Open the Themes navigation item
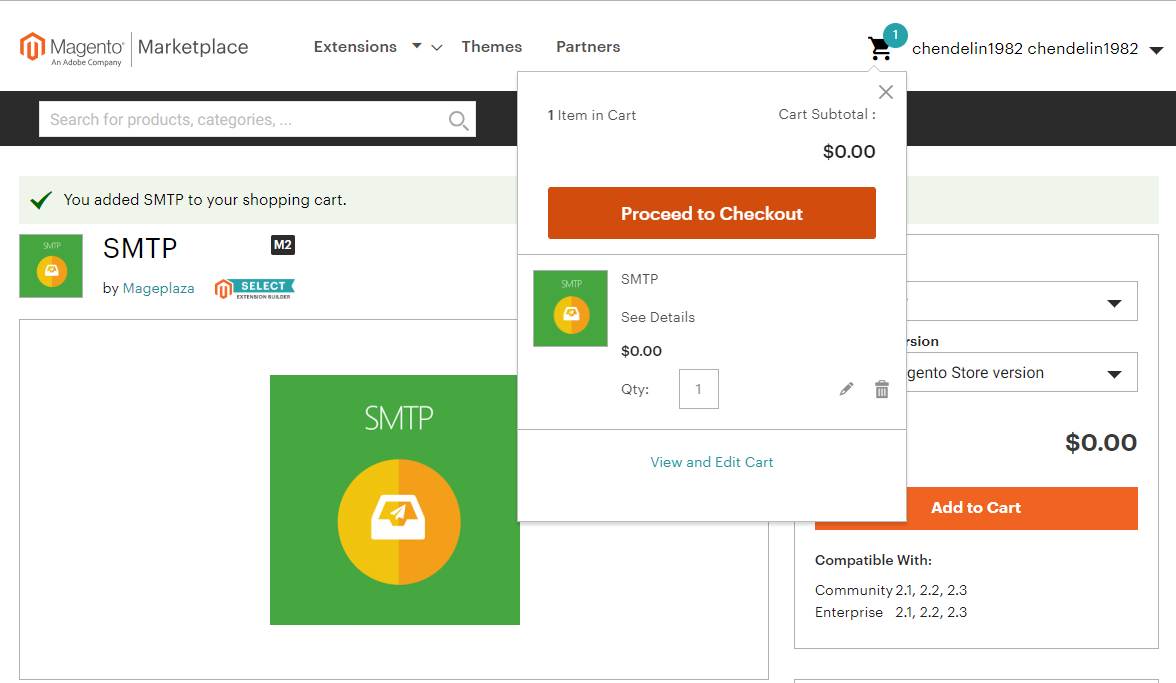The image size is (1176, 683). pos(491,46)
